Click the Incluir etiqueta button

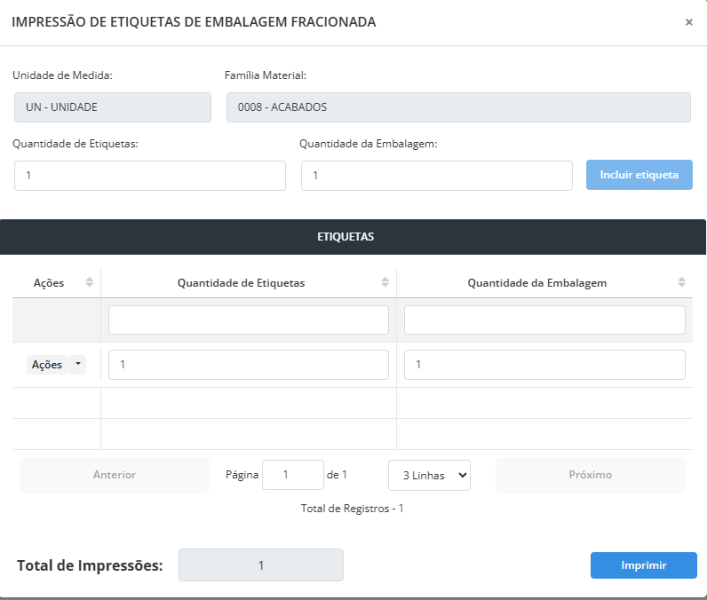[639, 175]
